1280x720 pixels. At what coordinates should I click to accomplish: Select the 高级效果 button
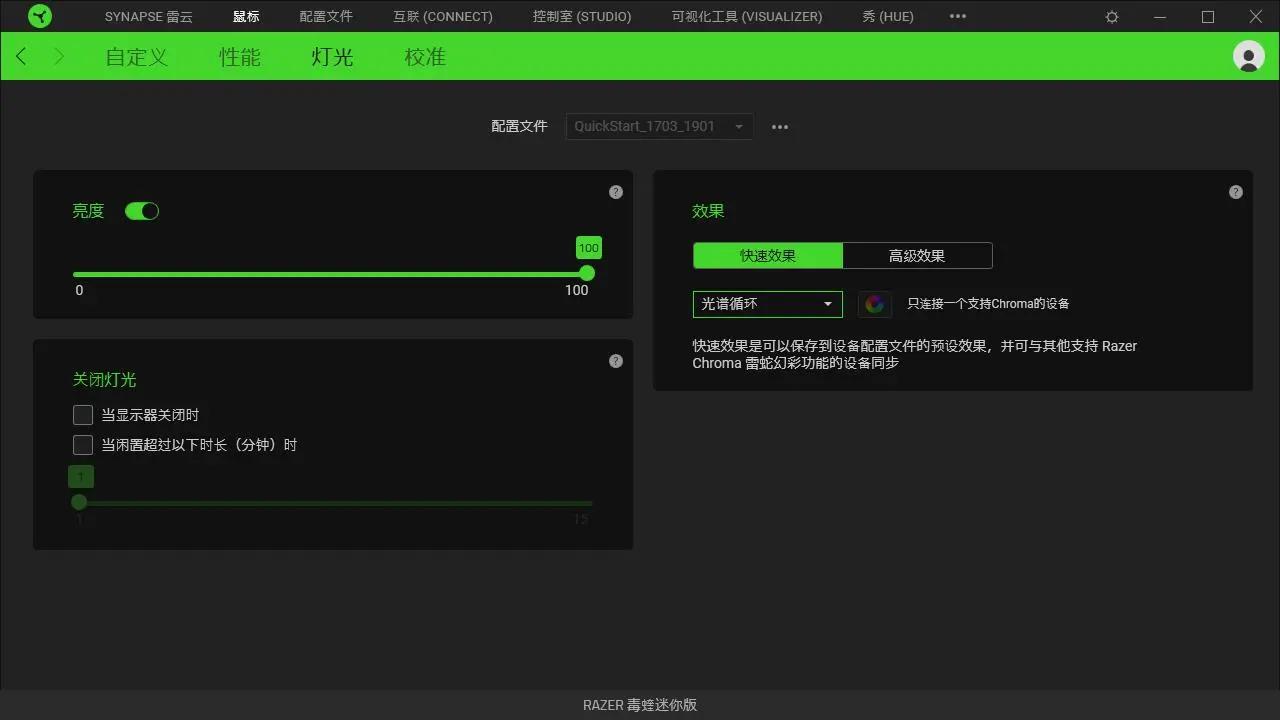[x=917, y=255]
